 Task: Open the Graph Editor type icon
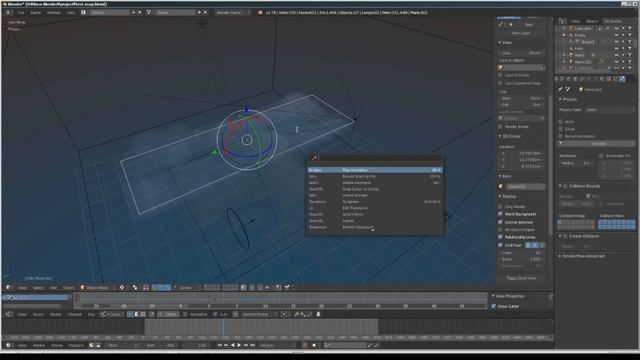click(9, 314)
